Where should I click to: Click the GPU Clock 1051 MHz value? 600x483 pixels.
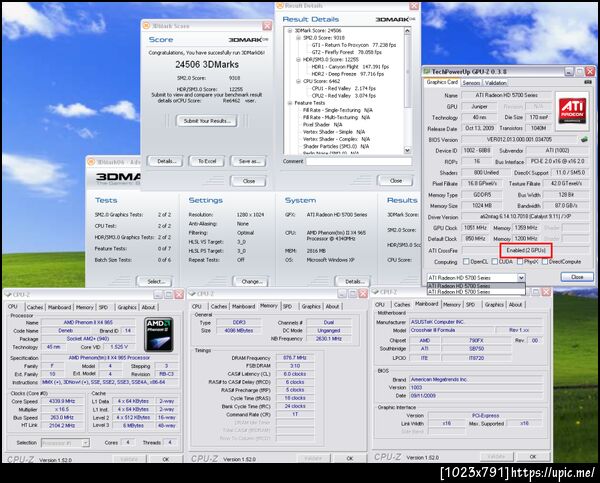tap(475, 228)
